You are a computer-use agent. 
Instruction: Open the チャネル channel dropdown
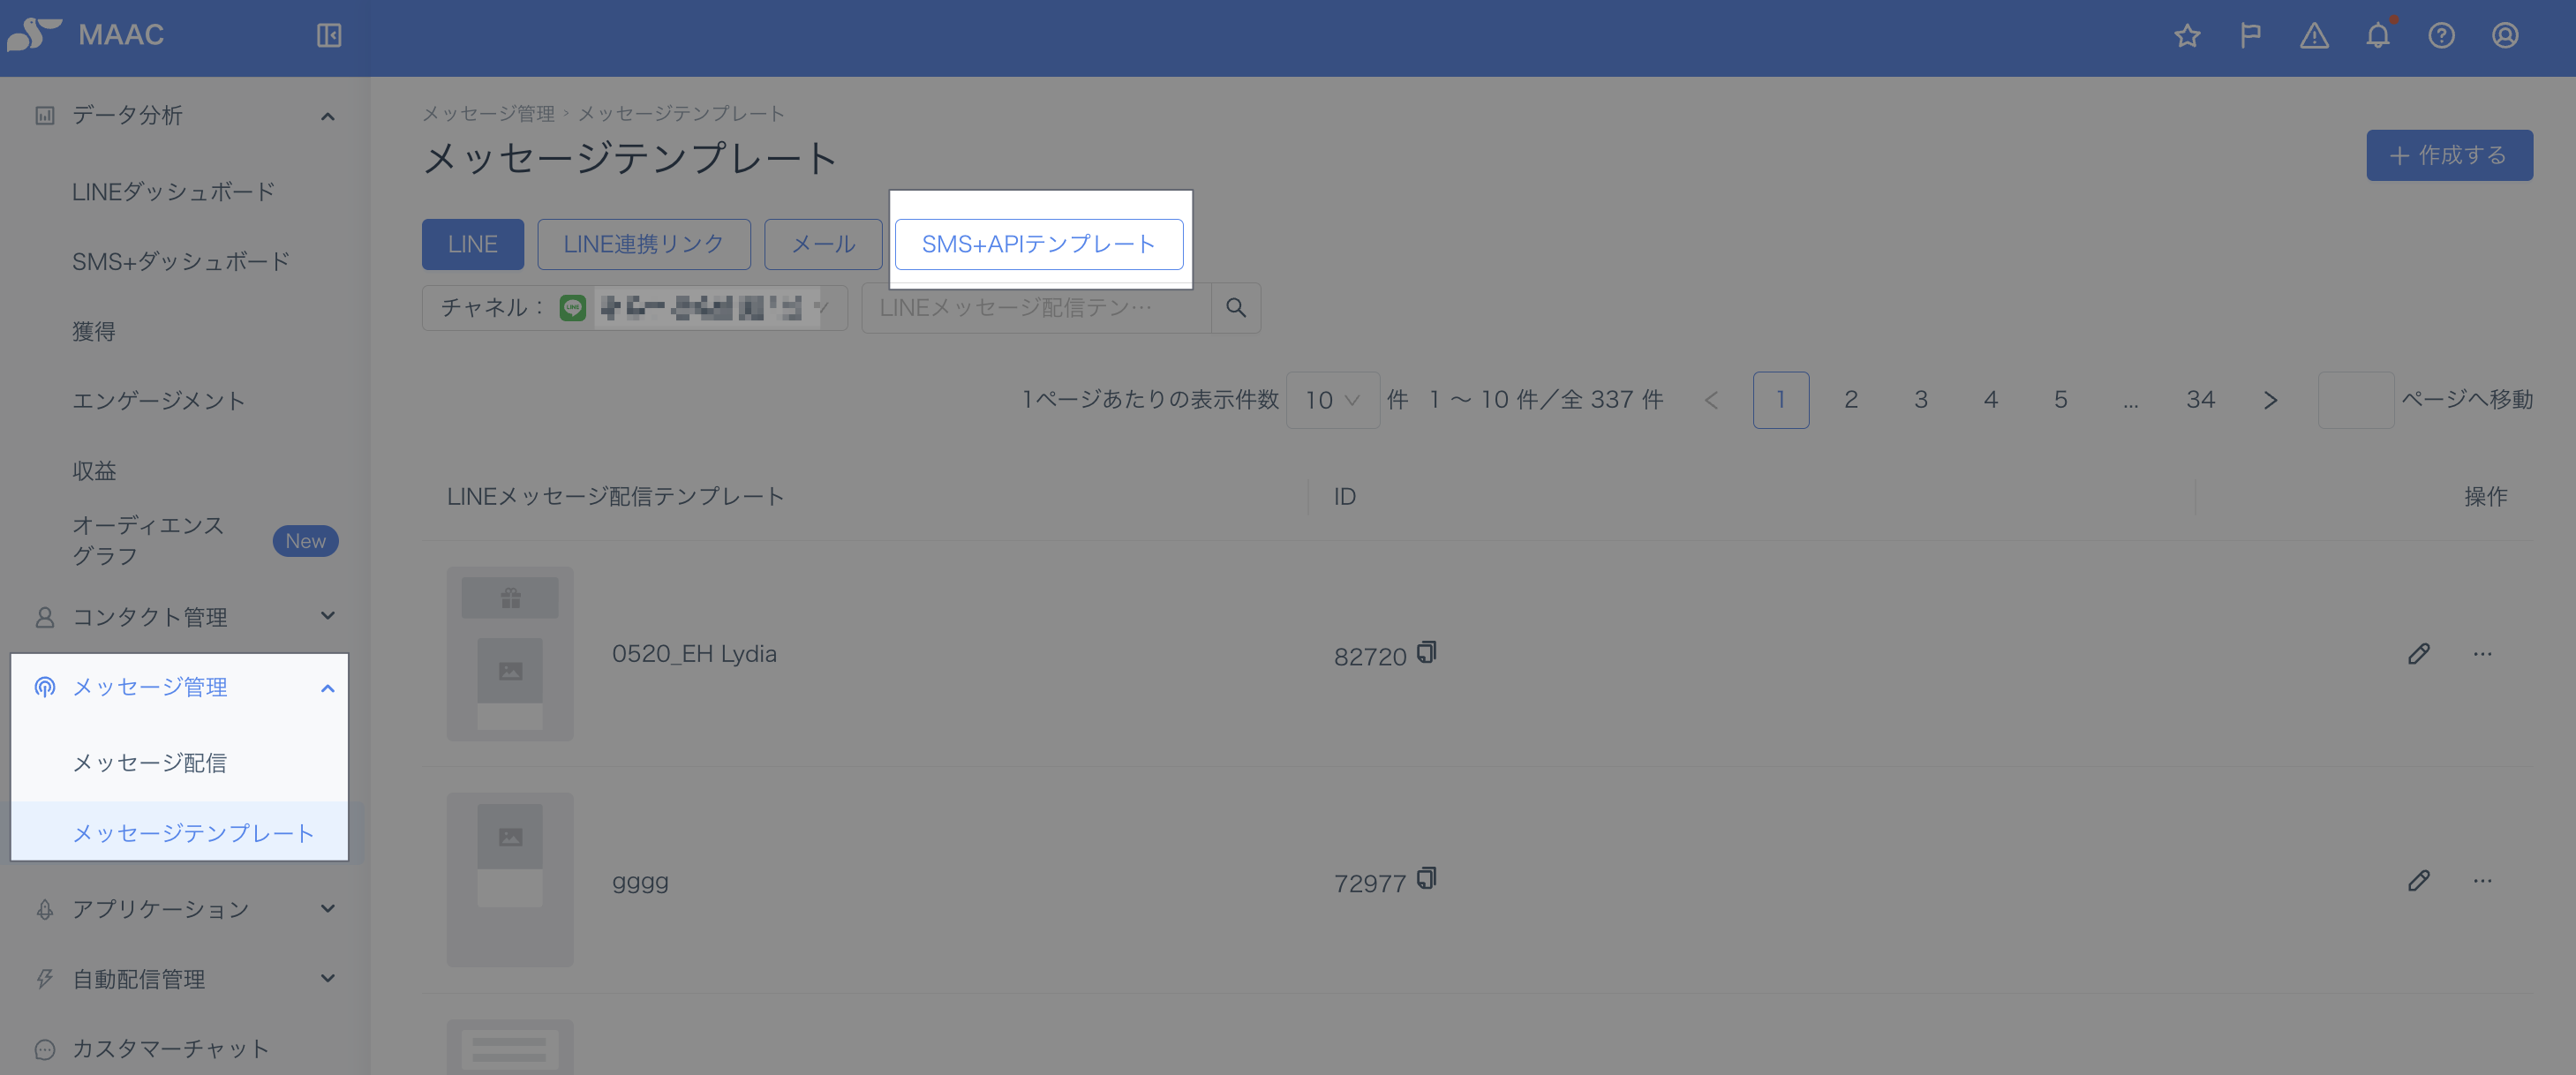634,308
